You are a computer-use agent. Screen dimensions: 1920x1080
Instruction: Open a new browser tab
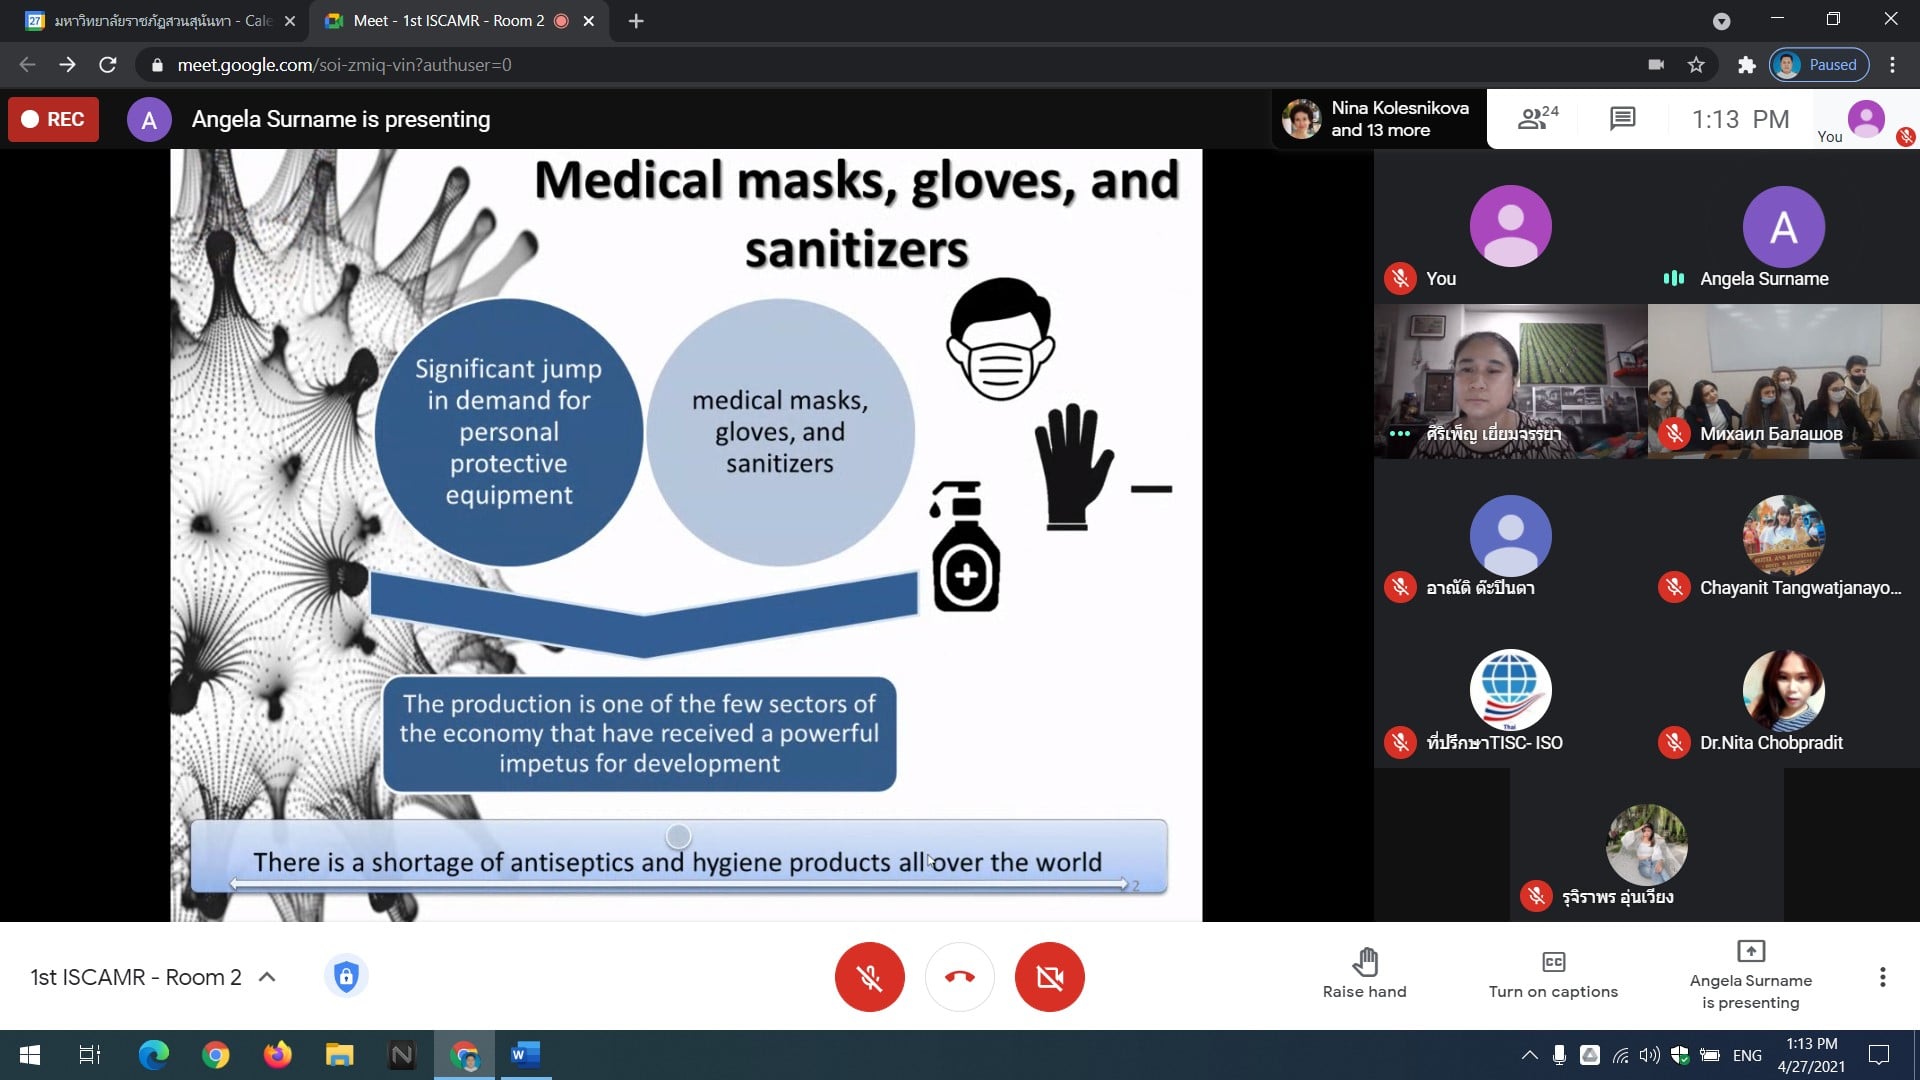click(x=636, y=21)
